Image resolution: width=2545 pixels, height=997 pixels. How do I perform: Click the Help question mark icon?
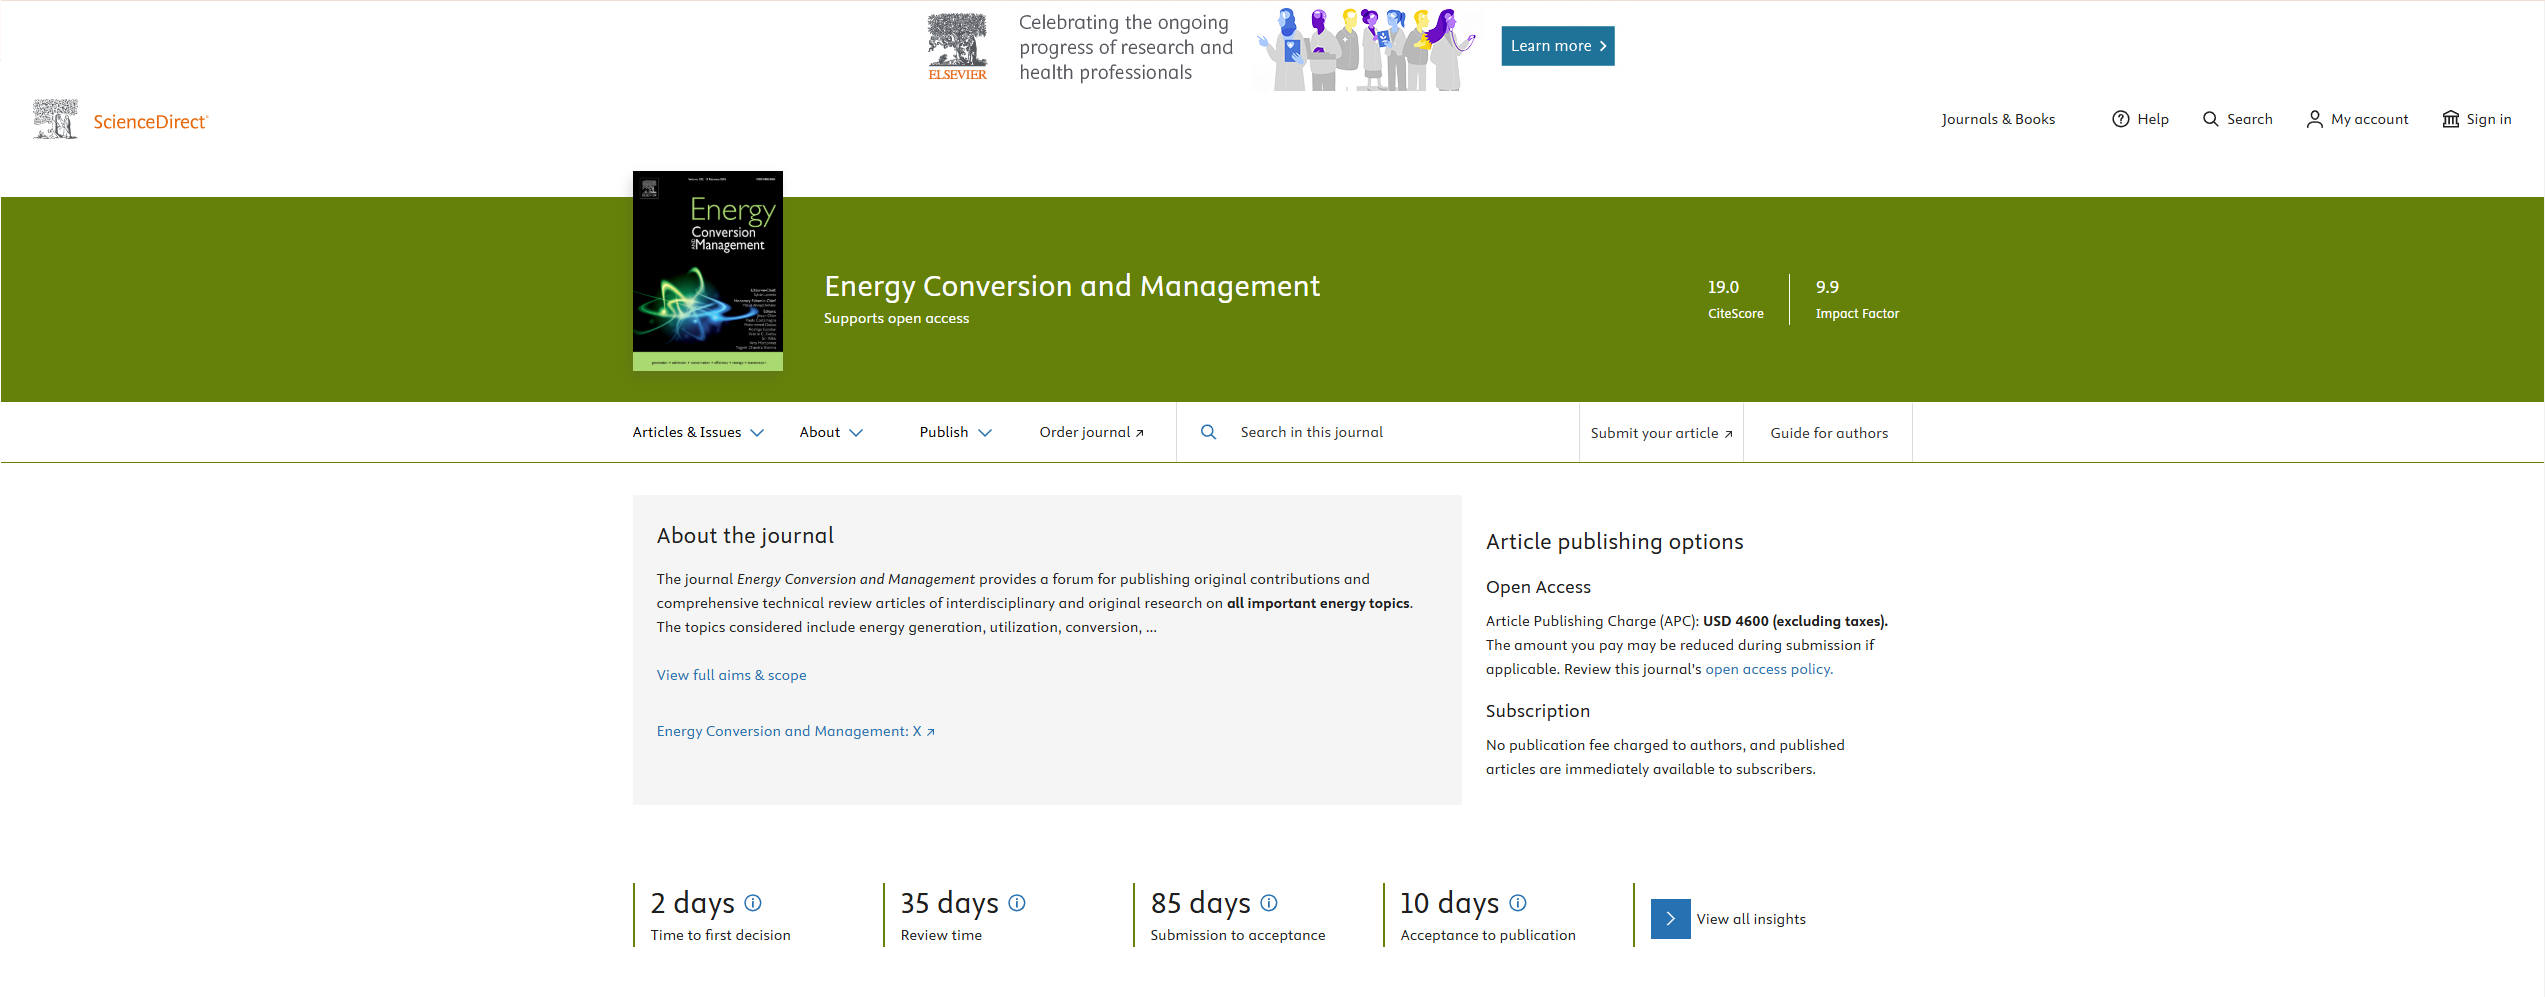click(2120, 119)
